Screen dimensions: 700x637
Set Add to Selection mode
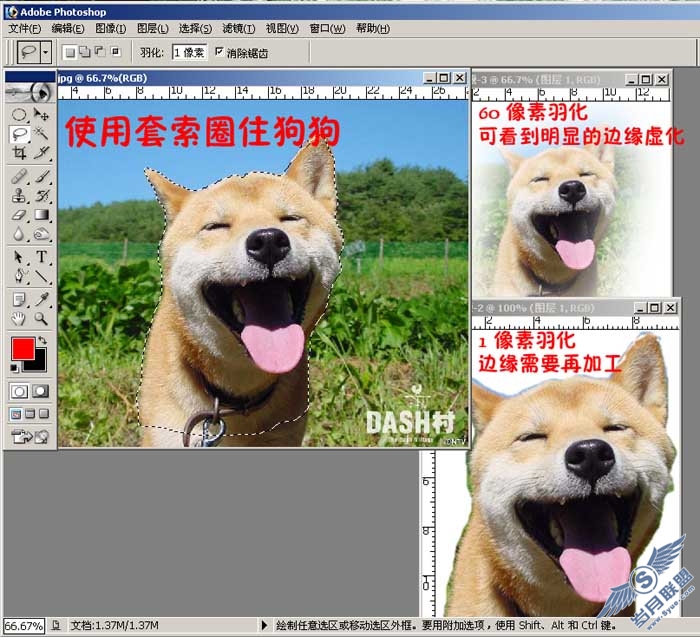[85, 52]
